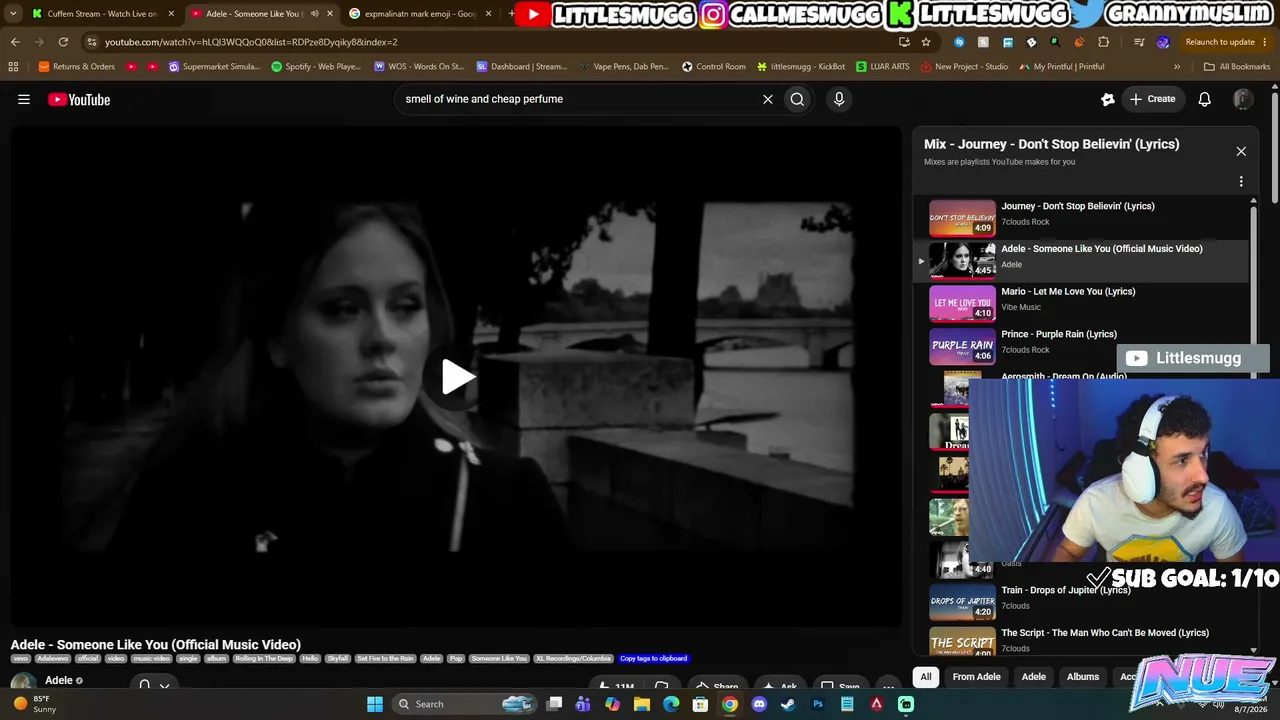Open the Returns & Orders bookmark
The height and width of the screenshot is (720, 1280).
(76, 67)
